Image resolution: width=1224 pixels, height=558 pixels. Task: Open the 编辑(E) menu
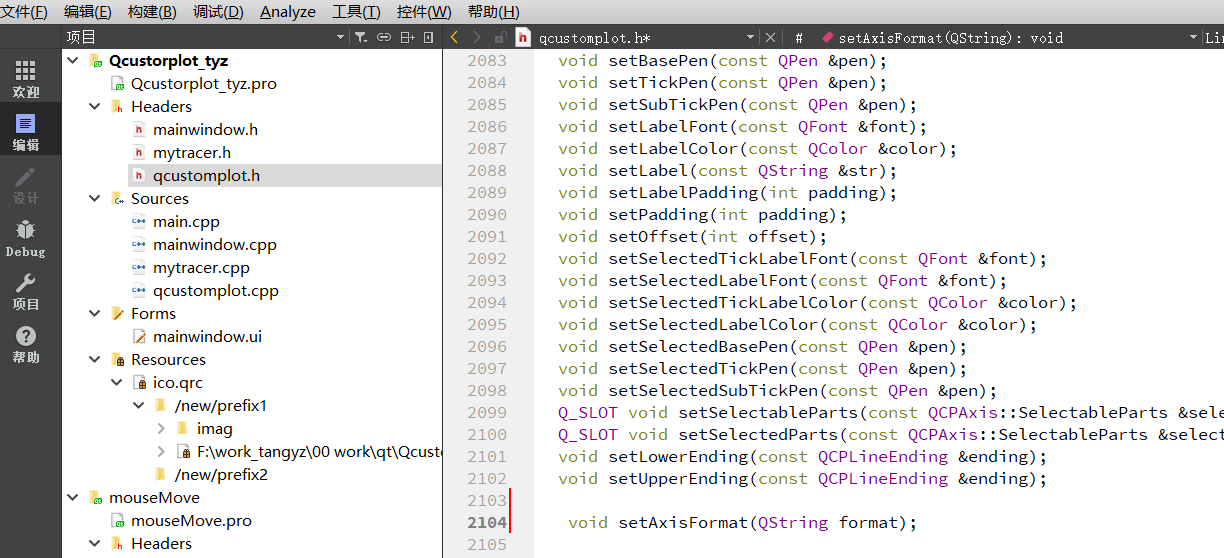click(x=88, y=12)
